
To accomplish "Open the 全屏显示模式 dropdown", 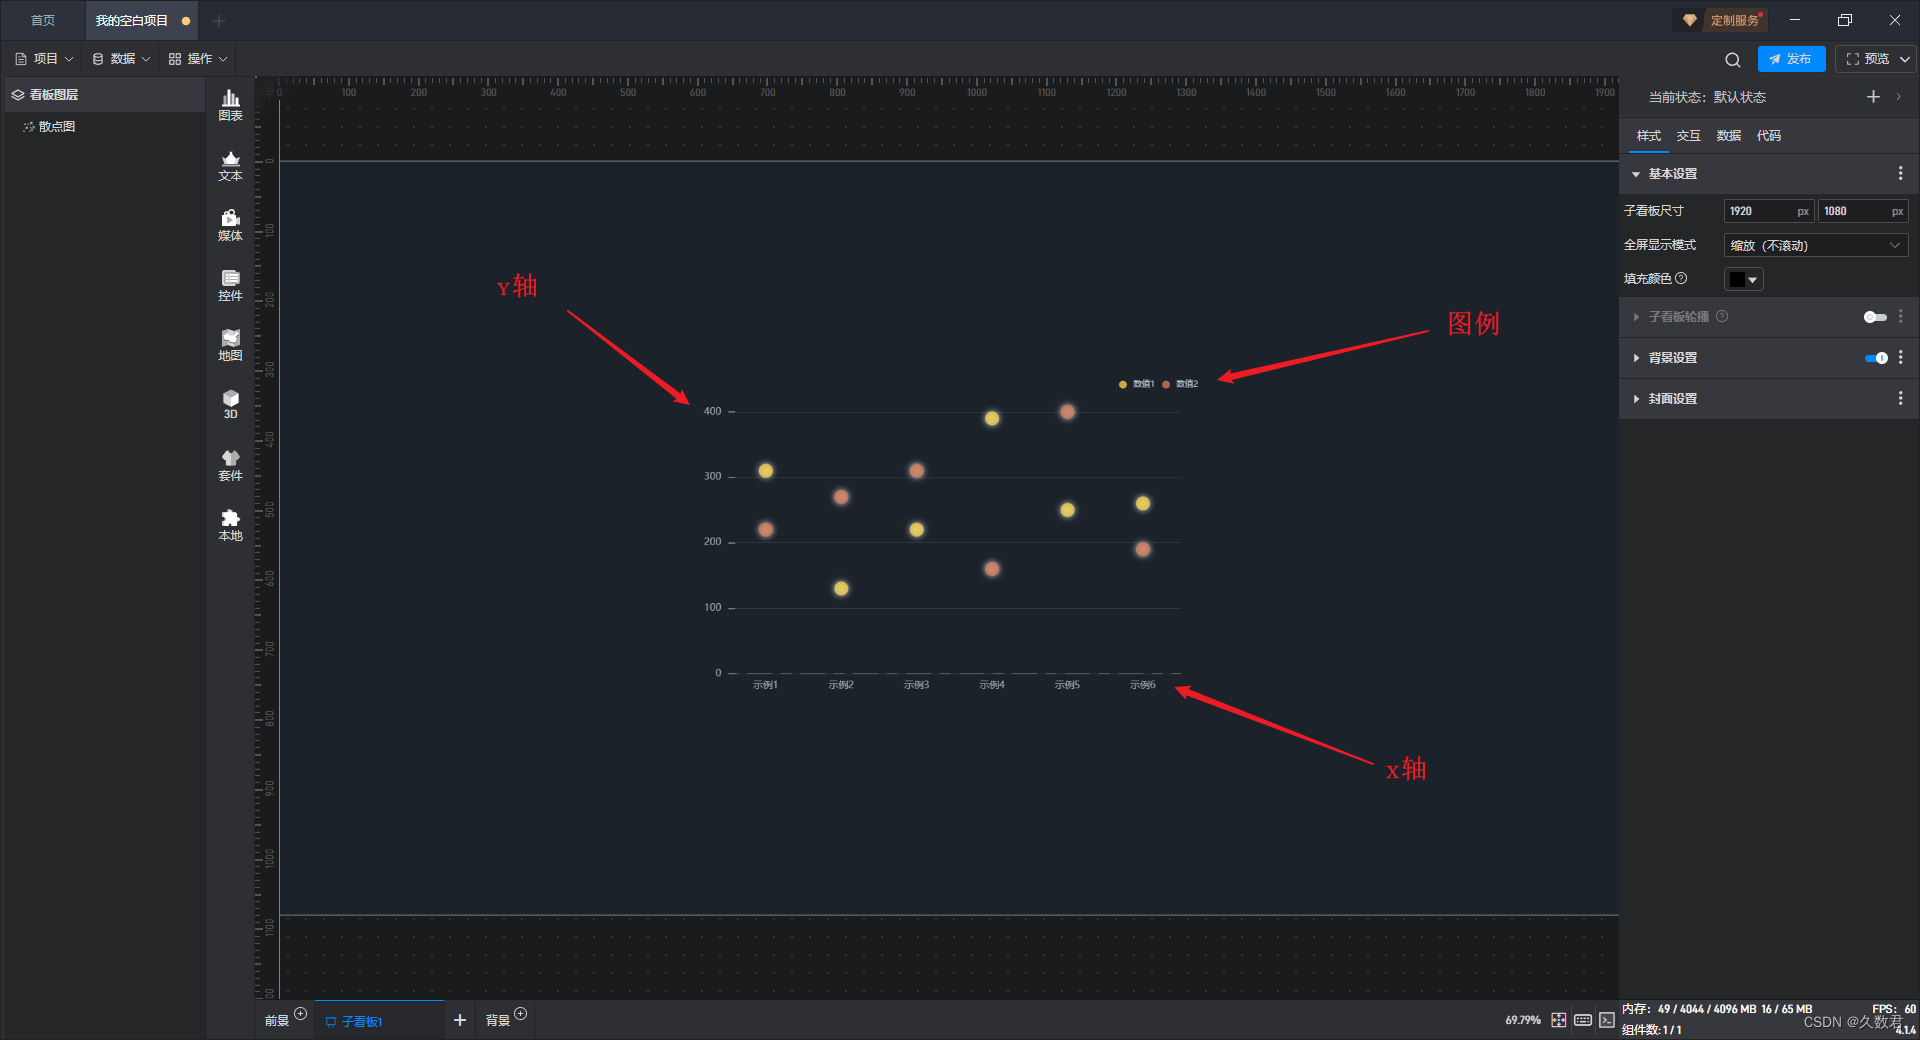I will tap(1815, 245).
